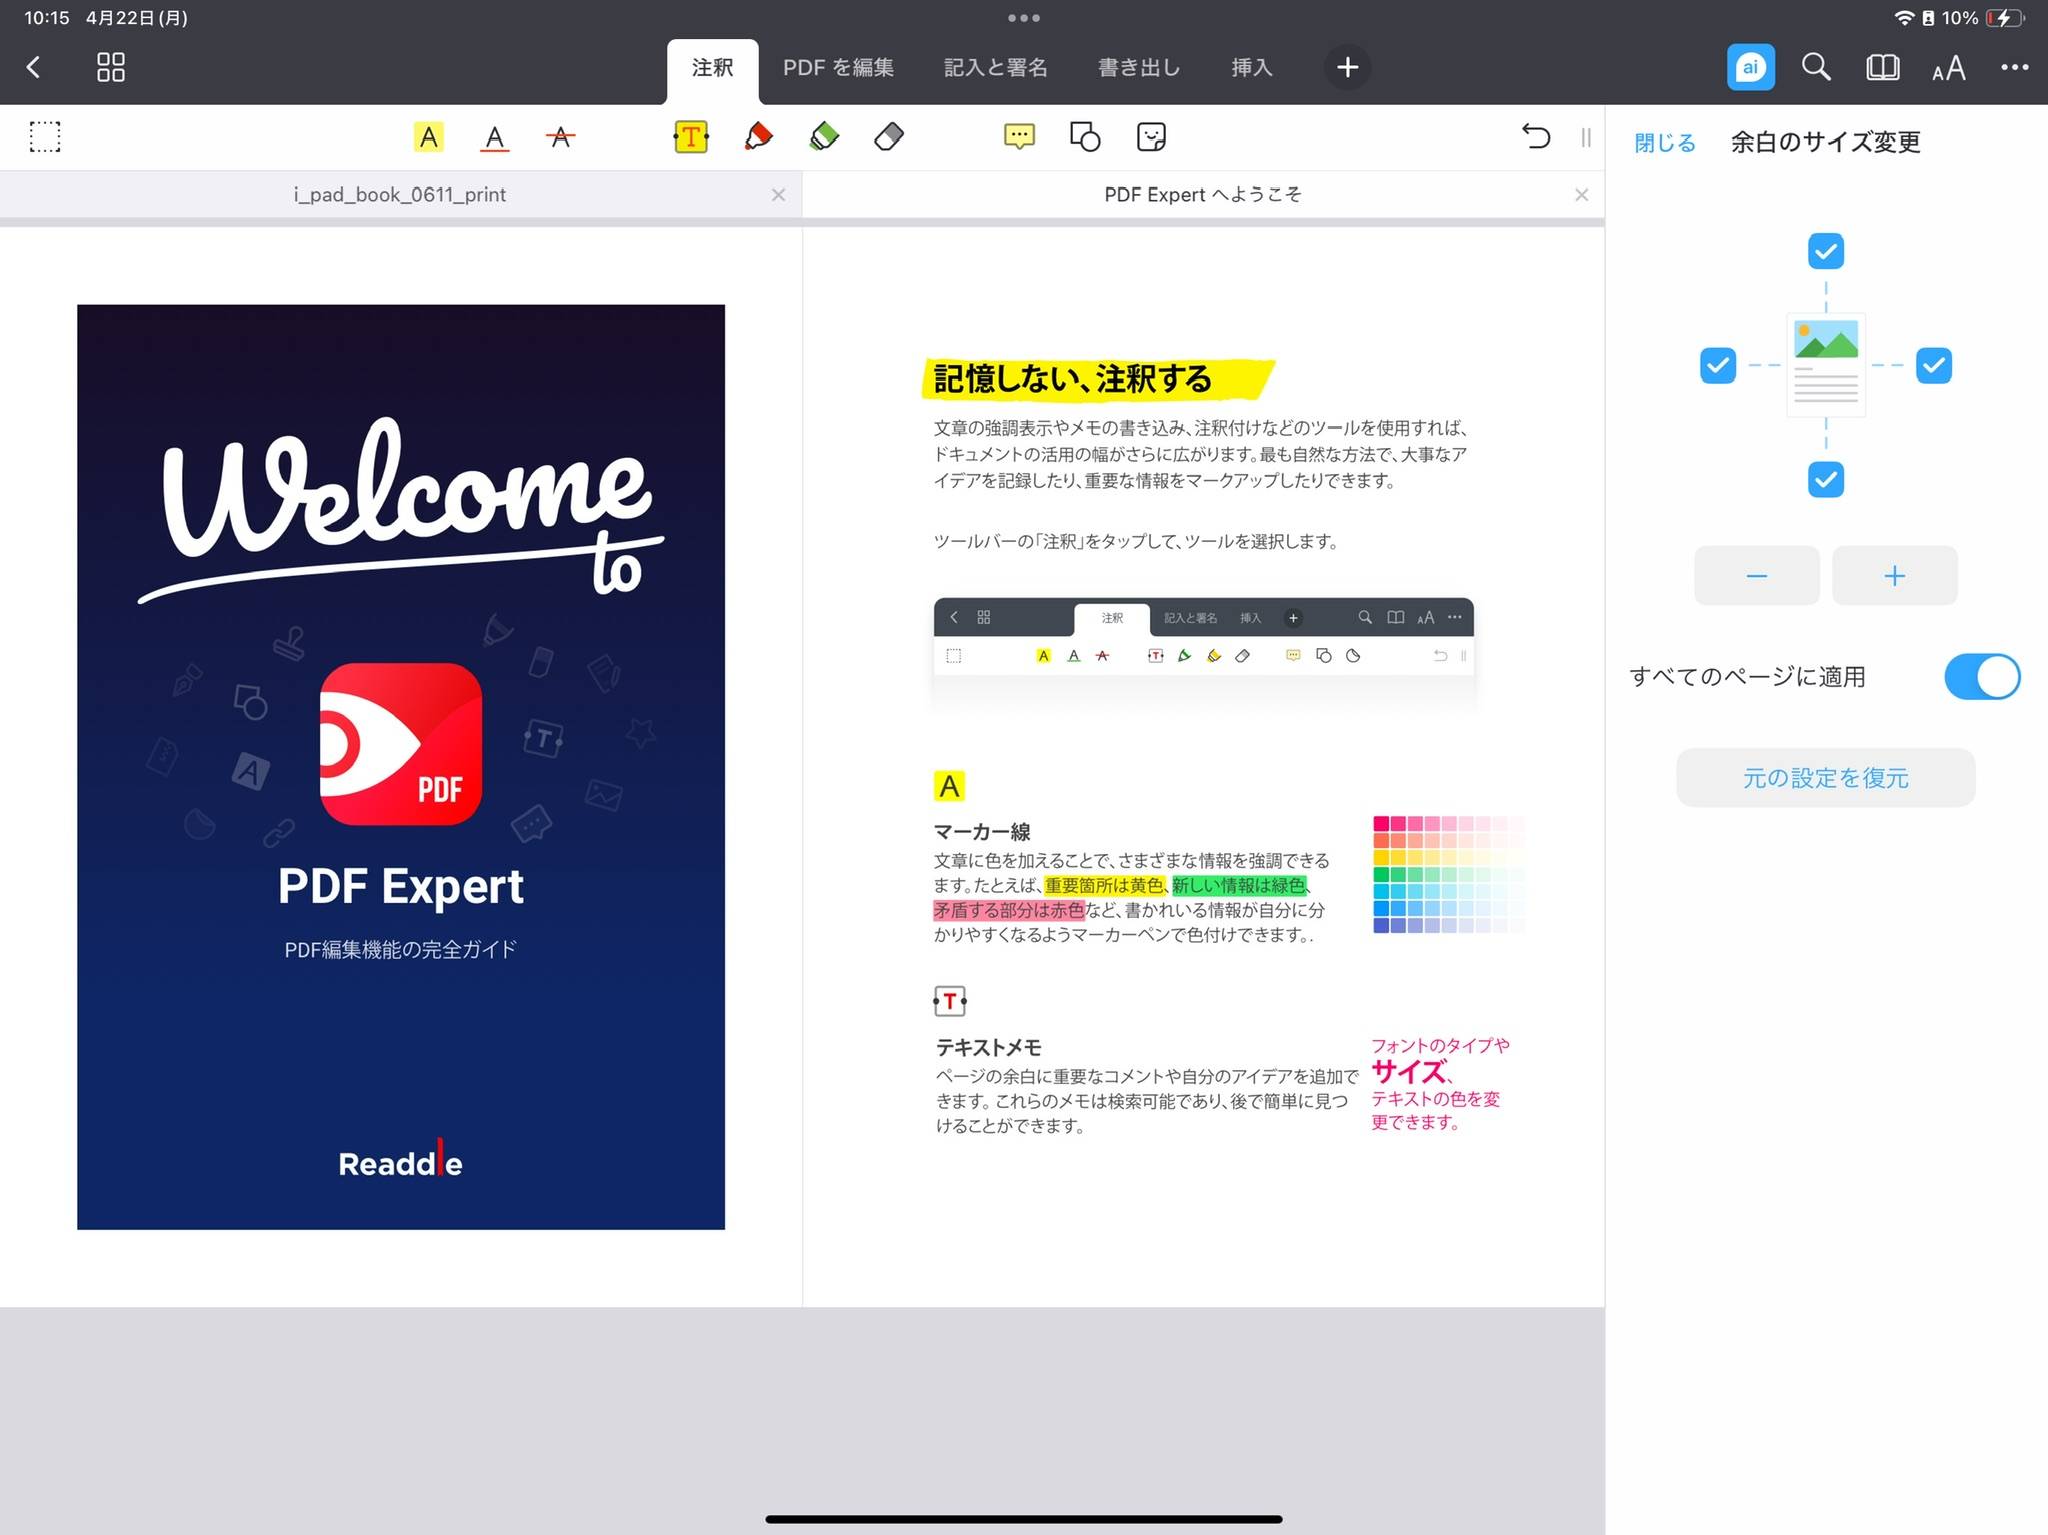
Task: Tap the マーカー線 heading
Action: [x=982, y=832]
